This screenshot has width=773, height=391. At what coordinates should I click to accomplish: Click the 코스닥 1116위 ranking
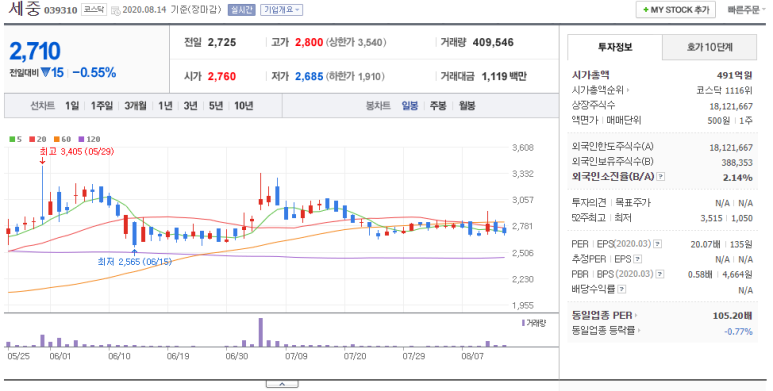(x=724, y=90)
